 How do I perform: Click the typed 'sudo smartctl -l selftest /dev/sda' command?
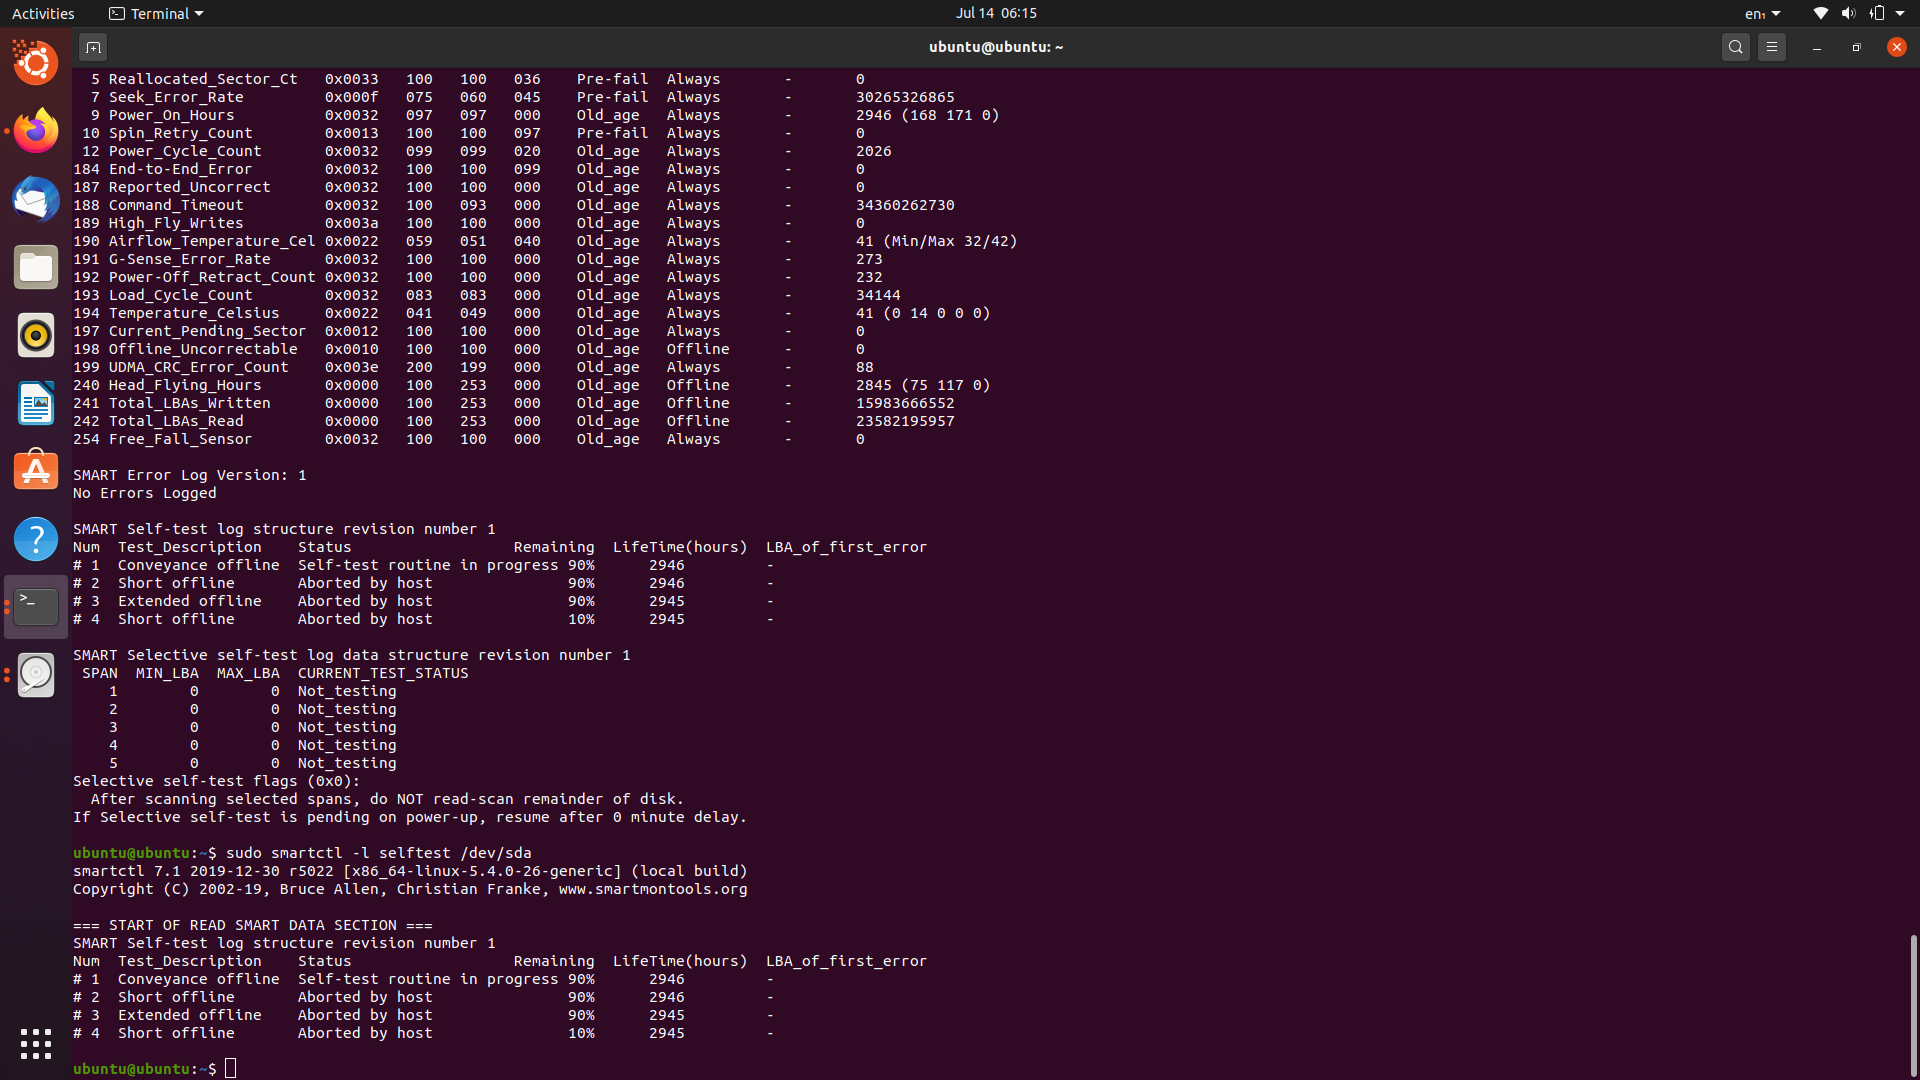pyautogui.click(x=378, y=853)
